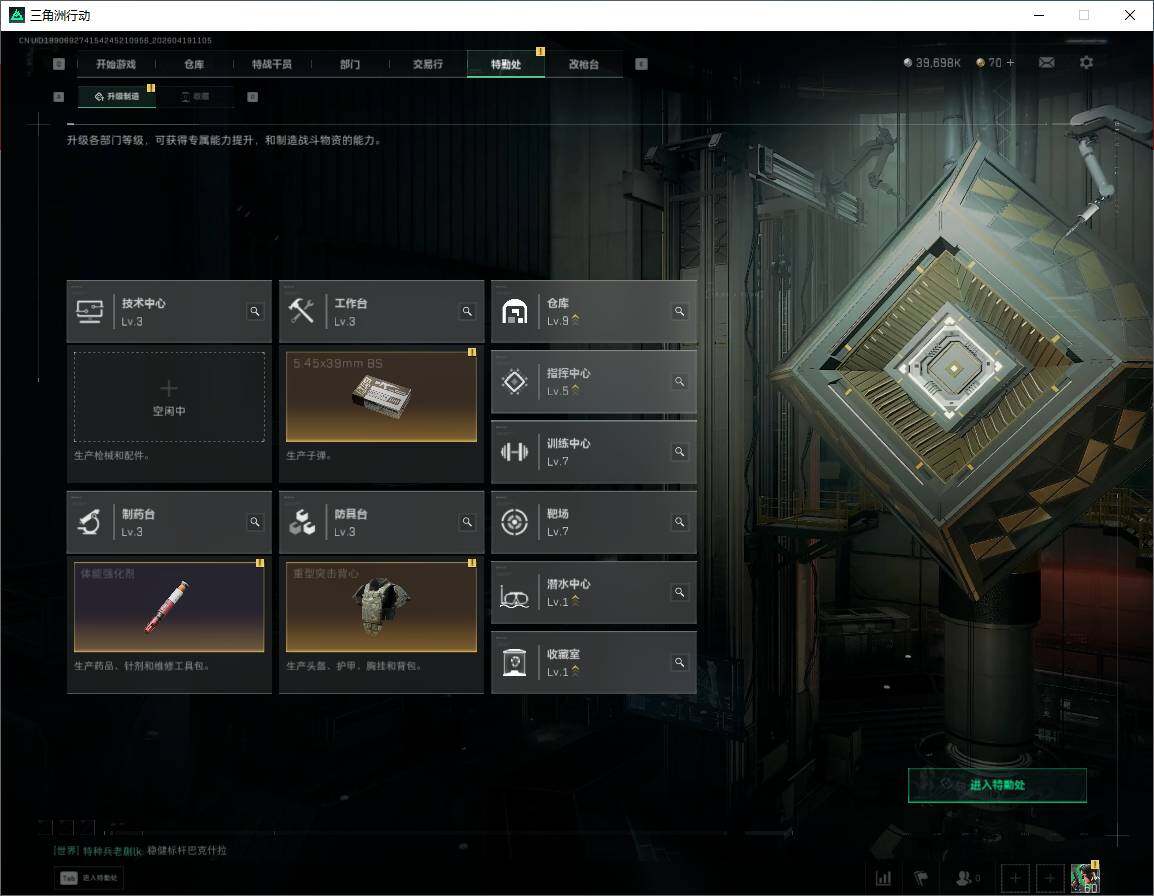This screenshot has width=1154, height=896.
Task: Add a teammate in the first empty slot
Action: click(1015, 878)
